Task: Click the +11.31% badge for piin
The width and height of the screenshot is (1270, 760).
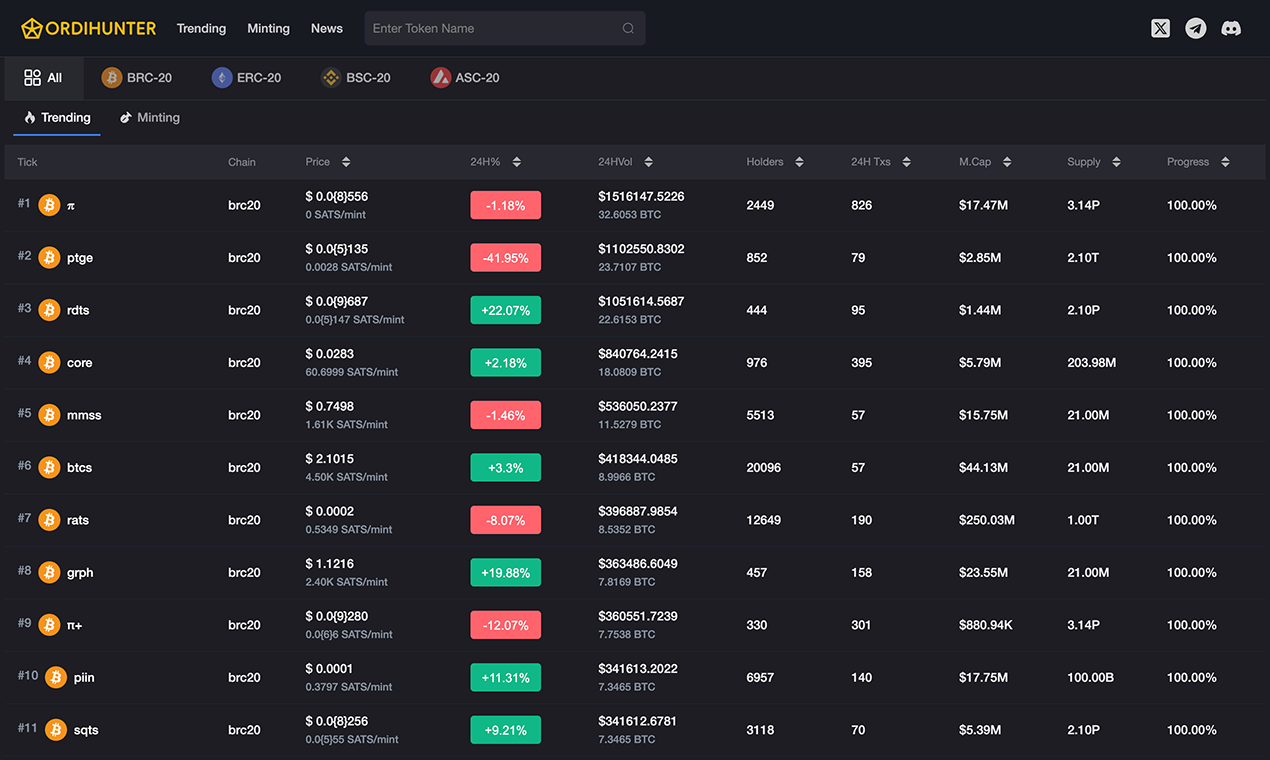Action: (505, 677)
